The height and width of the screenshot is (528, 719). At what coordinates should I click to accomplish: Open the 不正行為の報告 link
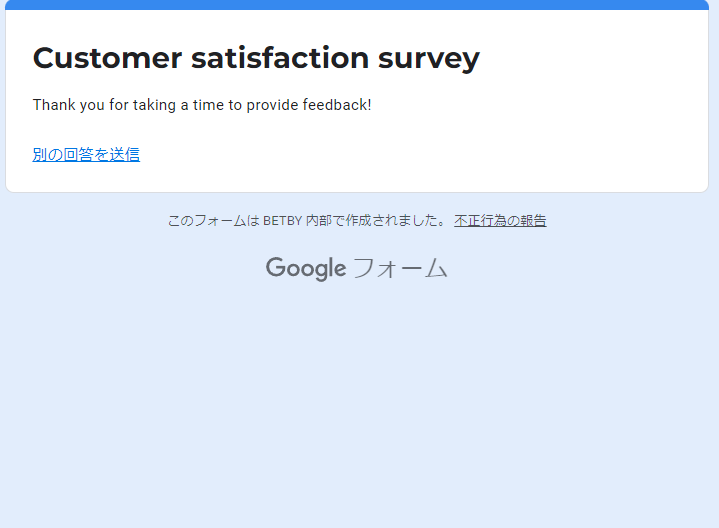pos(500,221)
